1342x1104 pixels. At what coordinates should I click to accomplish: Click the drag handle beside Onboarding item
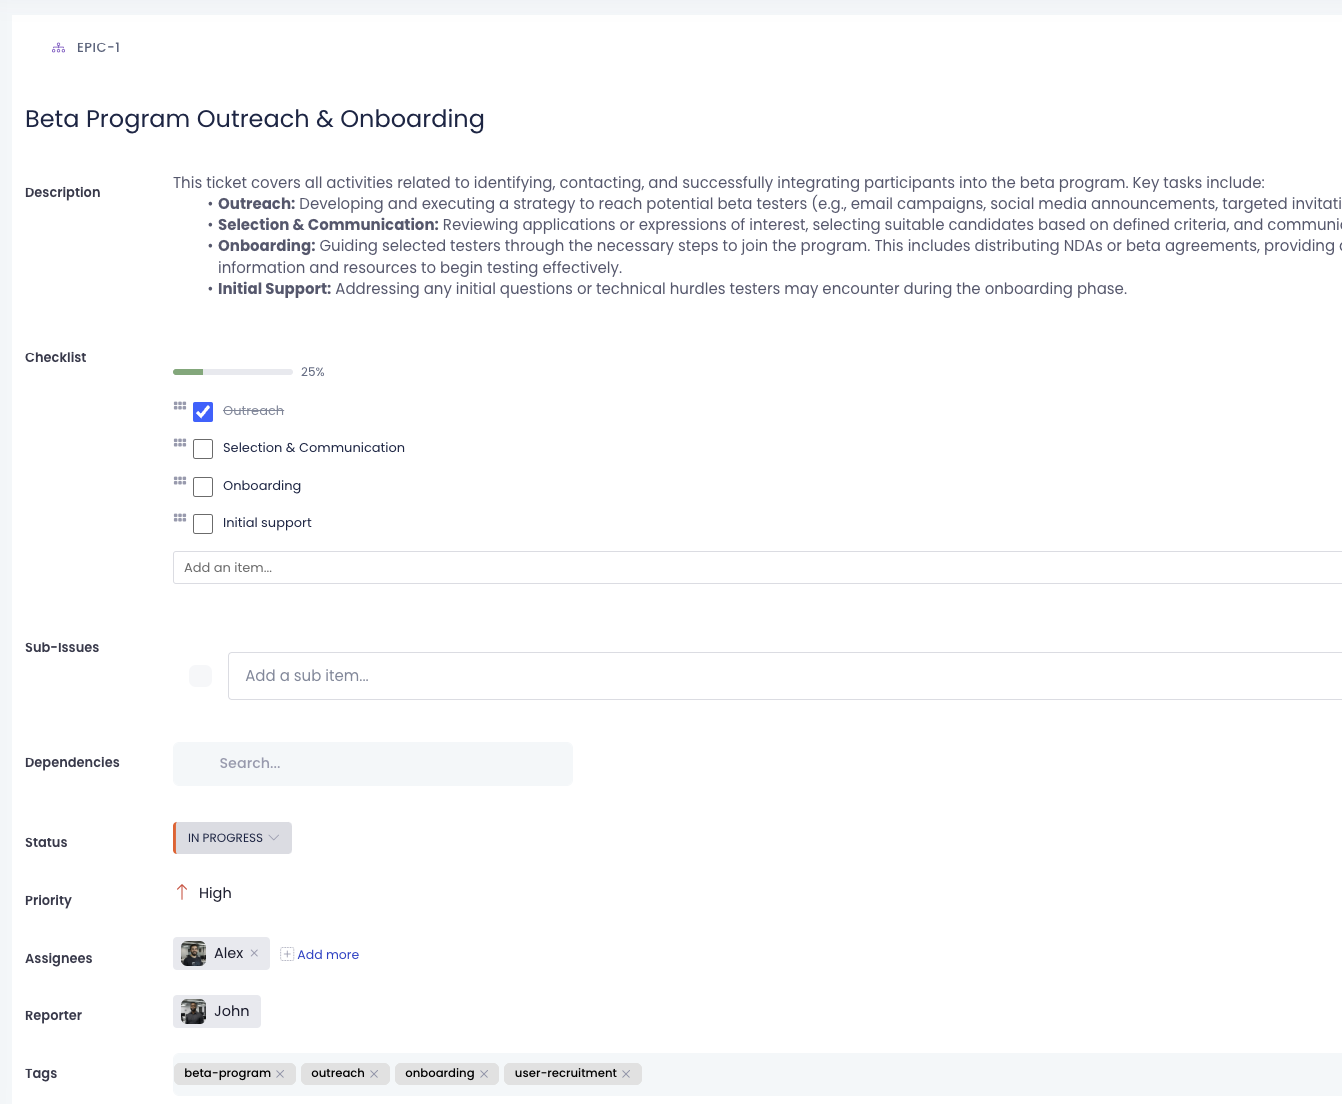point(180,481)
